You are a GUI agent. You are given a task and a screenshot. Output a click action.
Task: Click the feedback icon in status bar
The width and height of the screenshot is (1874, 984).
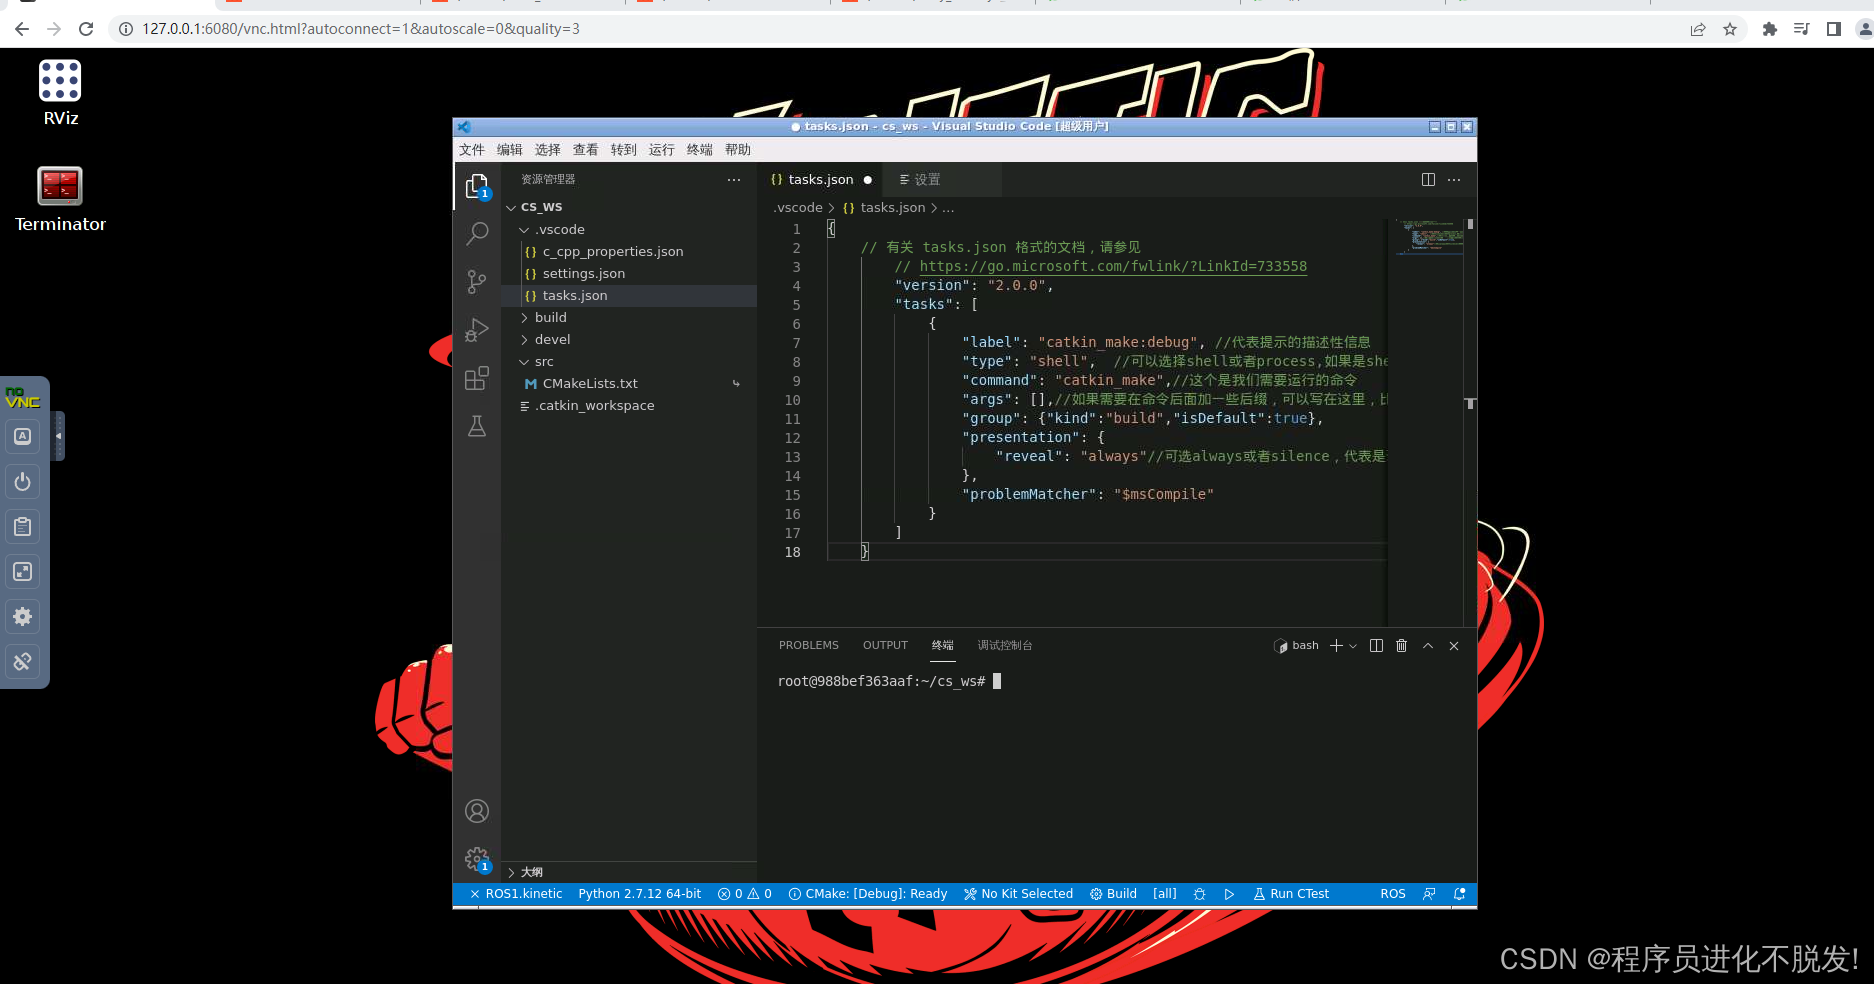1429,894
